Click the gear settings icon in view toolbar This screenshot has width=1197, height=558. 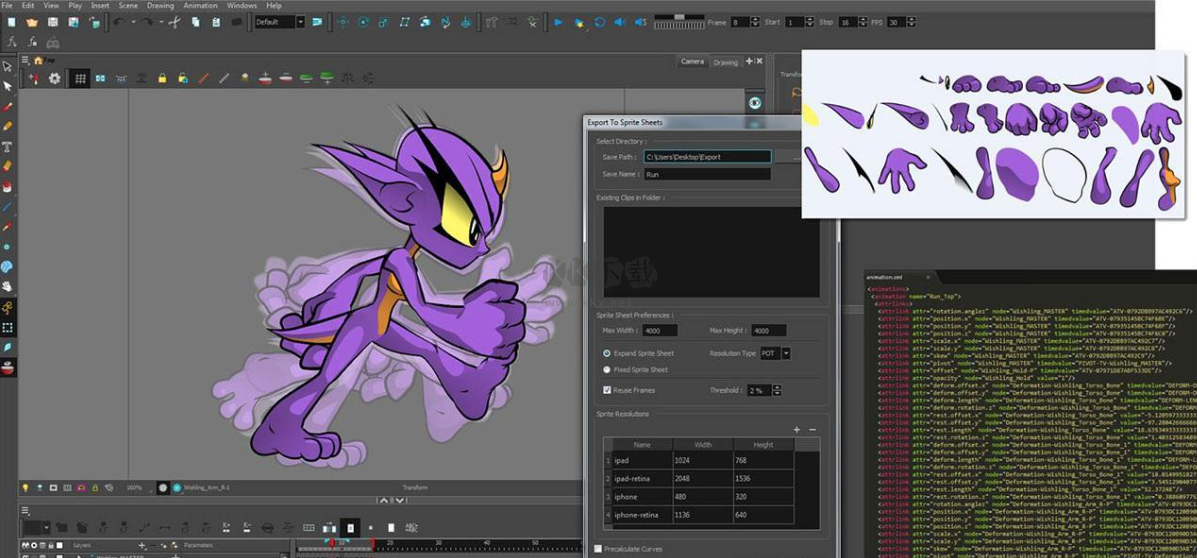pos(54,78)
